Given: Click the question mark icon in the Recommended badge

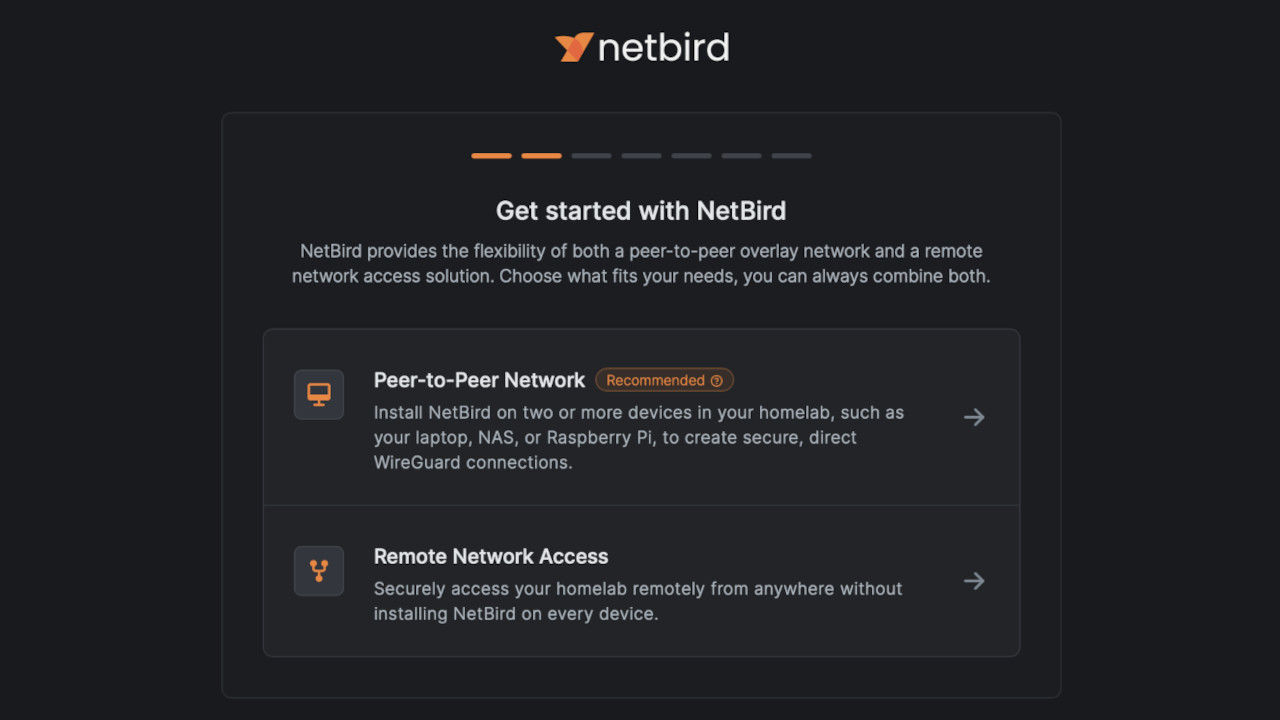Looking at the screenshot, I should [718, 380].
